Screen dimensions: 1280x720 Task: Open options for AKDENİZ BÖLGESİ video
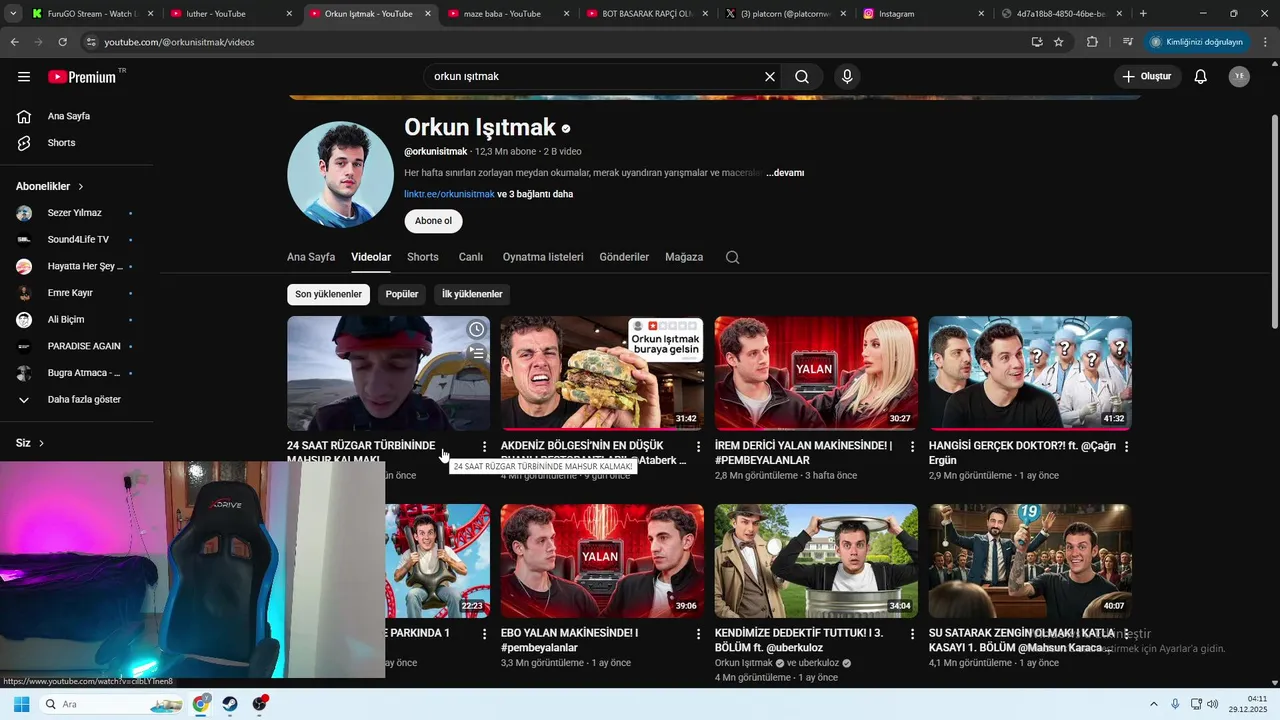tap(699, 447)
